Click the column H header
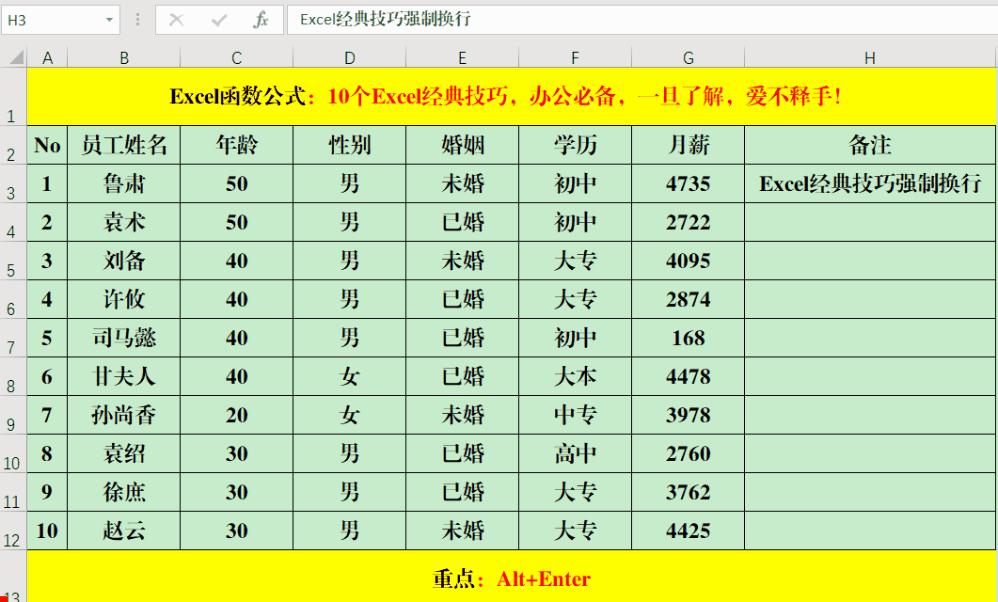Viewport: 998px width, 602px height. (x=869, y=56)
